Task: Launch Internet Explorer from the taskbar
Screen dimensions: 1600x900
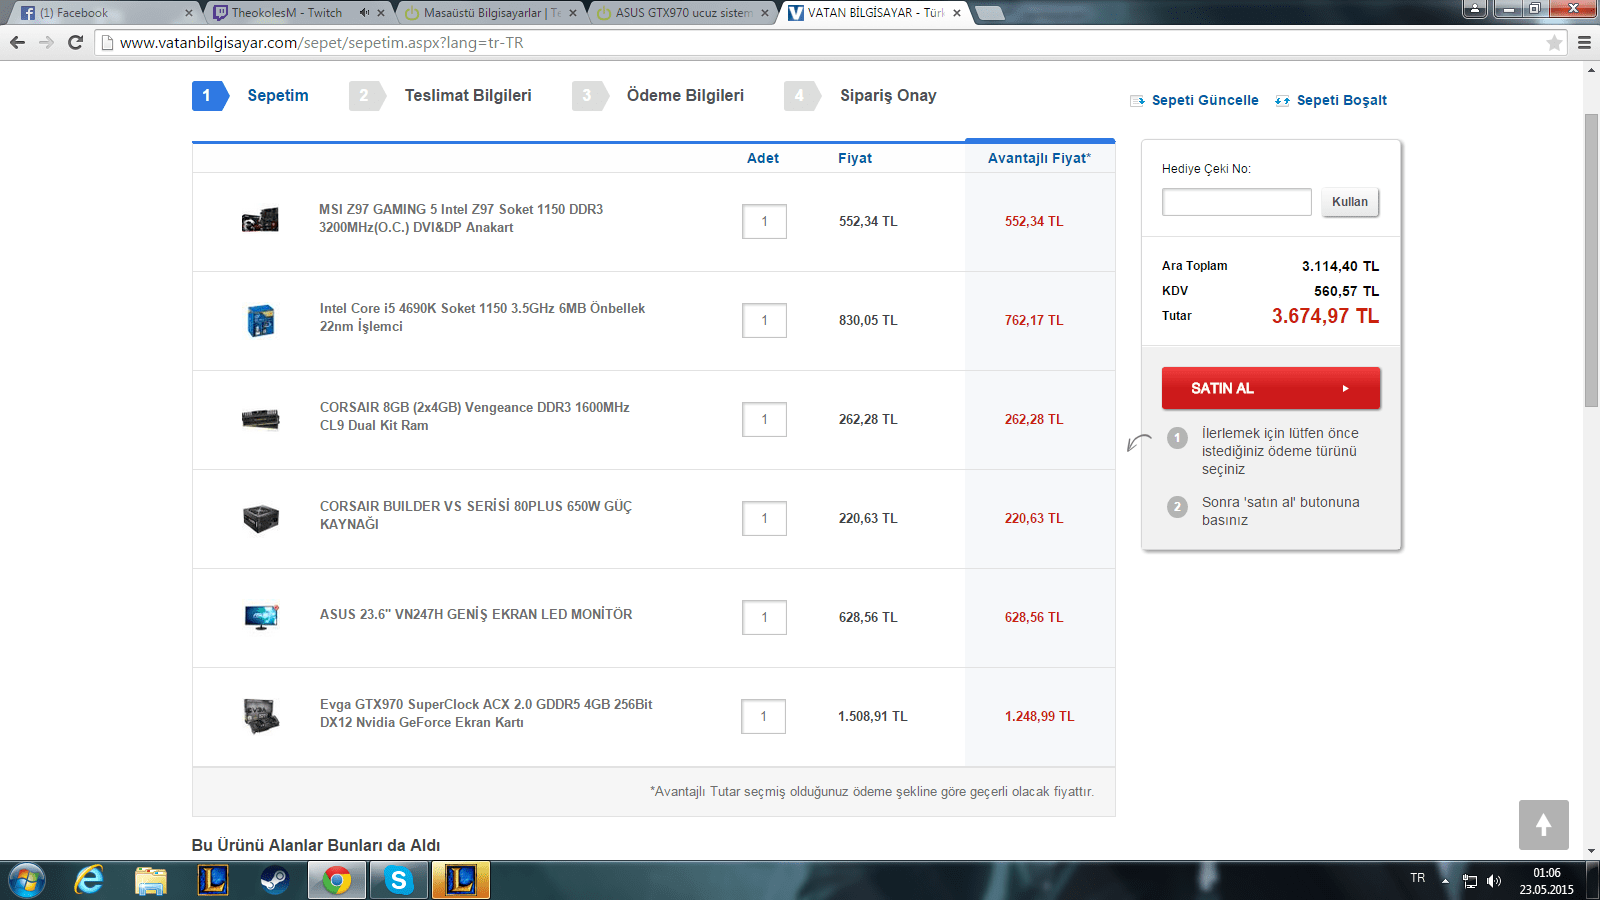Action: coord(89,881)
